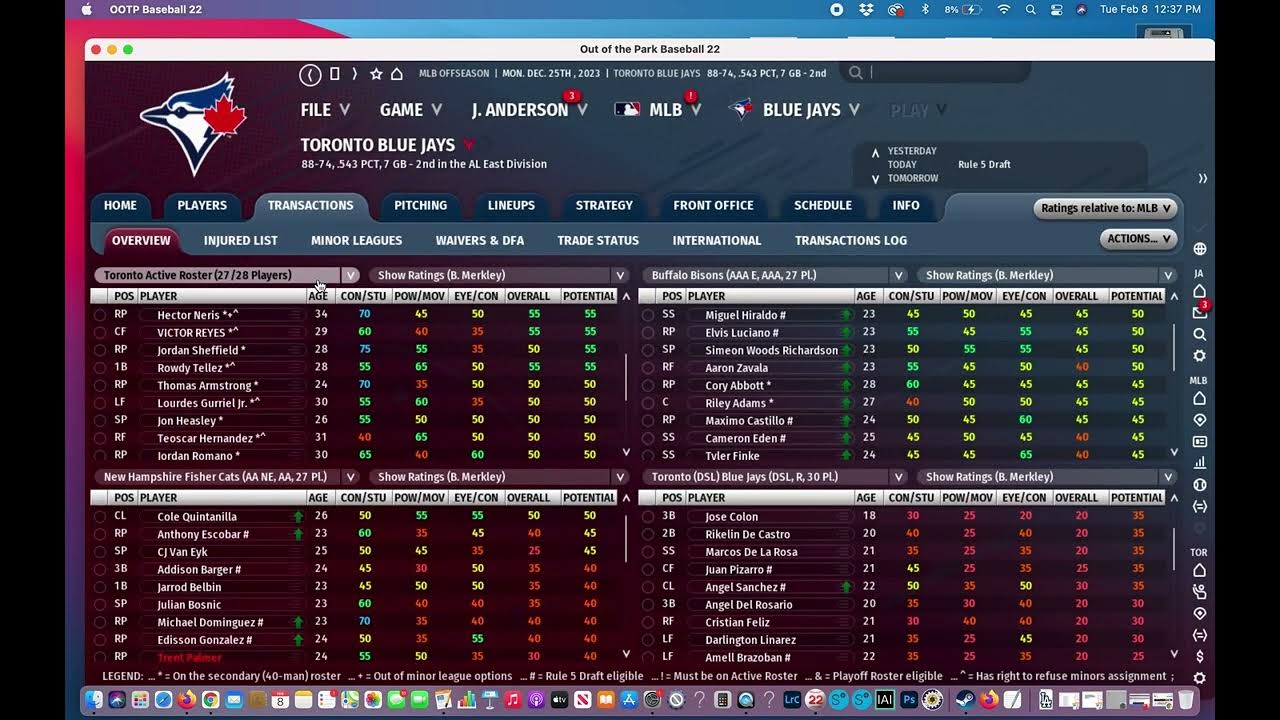Select the radio circle for Hector Neris
Viewport: 1280px width, 720px height.
(x=100, y=315)
